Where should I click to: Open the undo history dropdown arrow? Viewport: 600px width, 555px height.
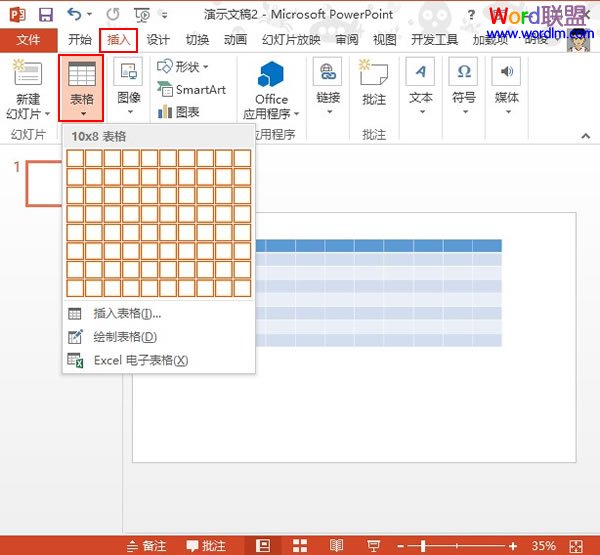click(x=90, y=15)
